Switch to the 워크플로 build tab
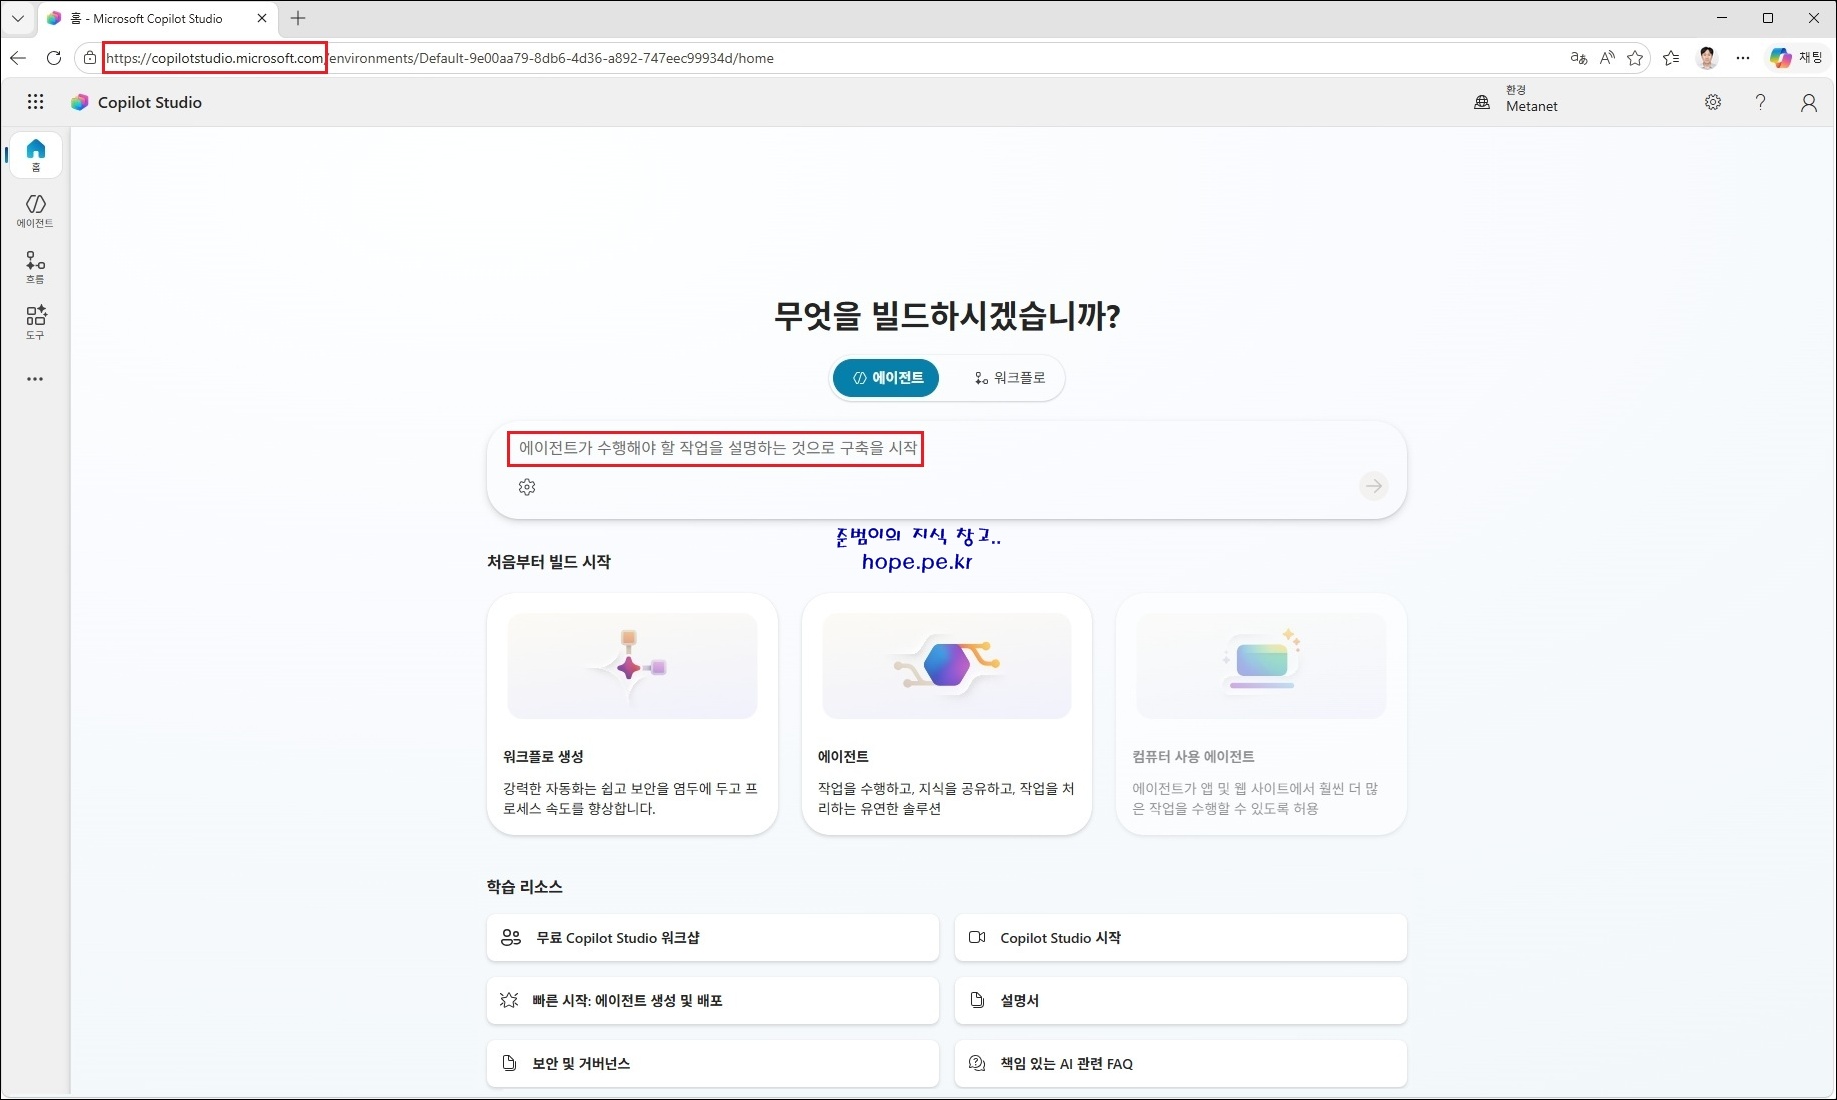The height and width of the screenshot is (1100, 1837). tap(1009, 378)
